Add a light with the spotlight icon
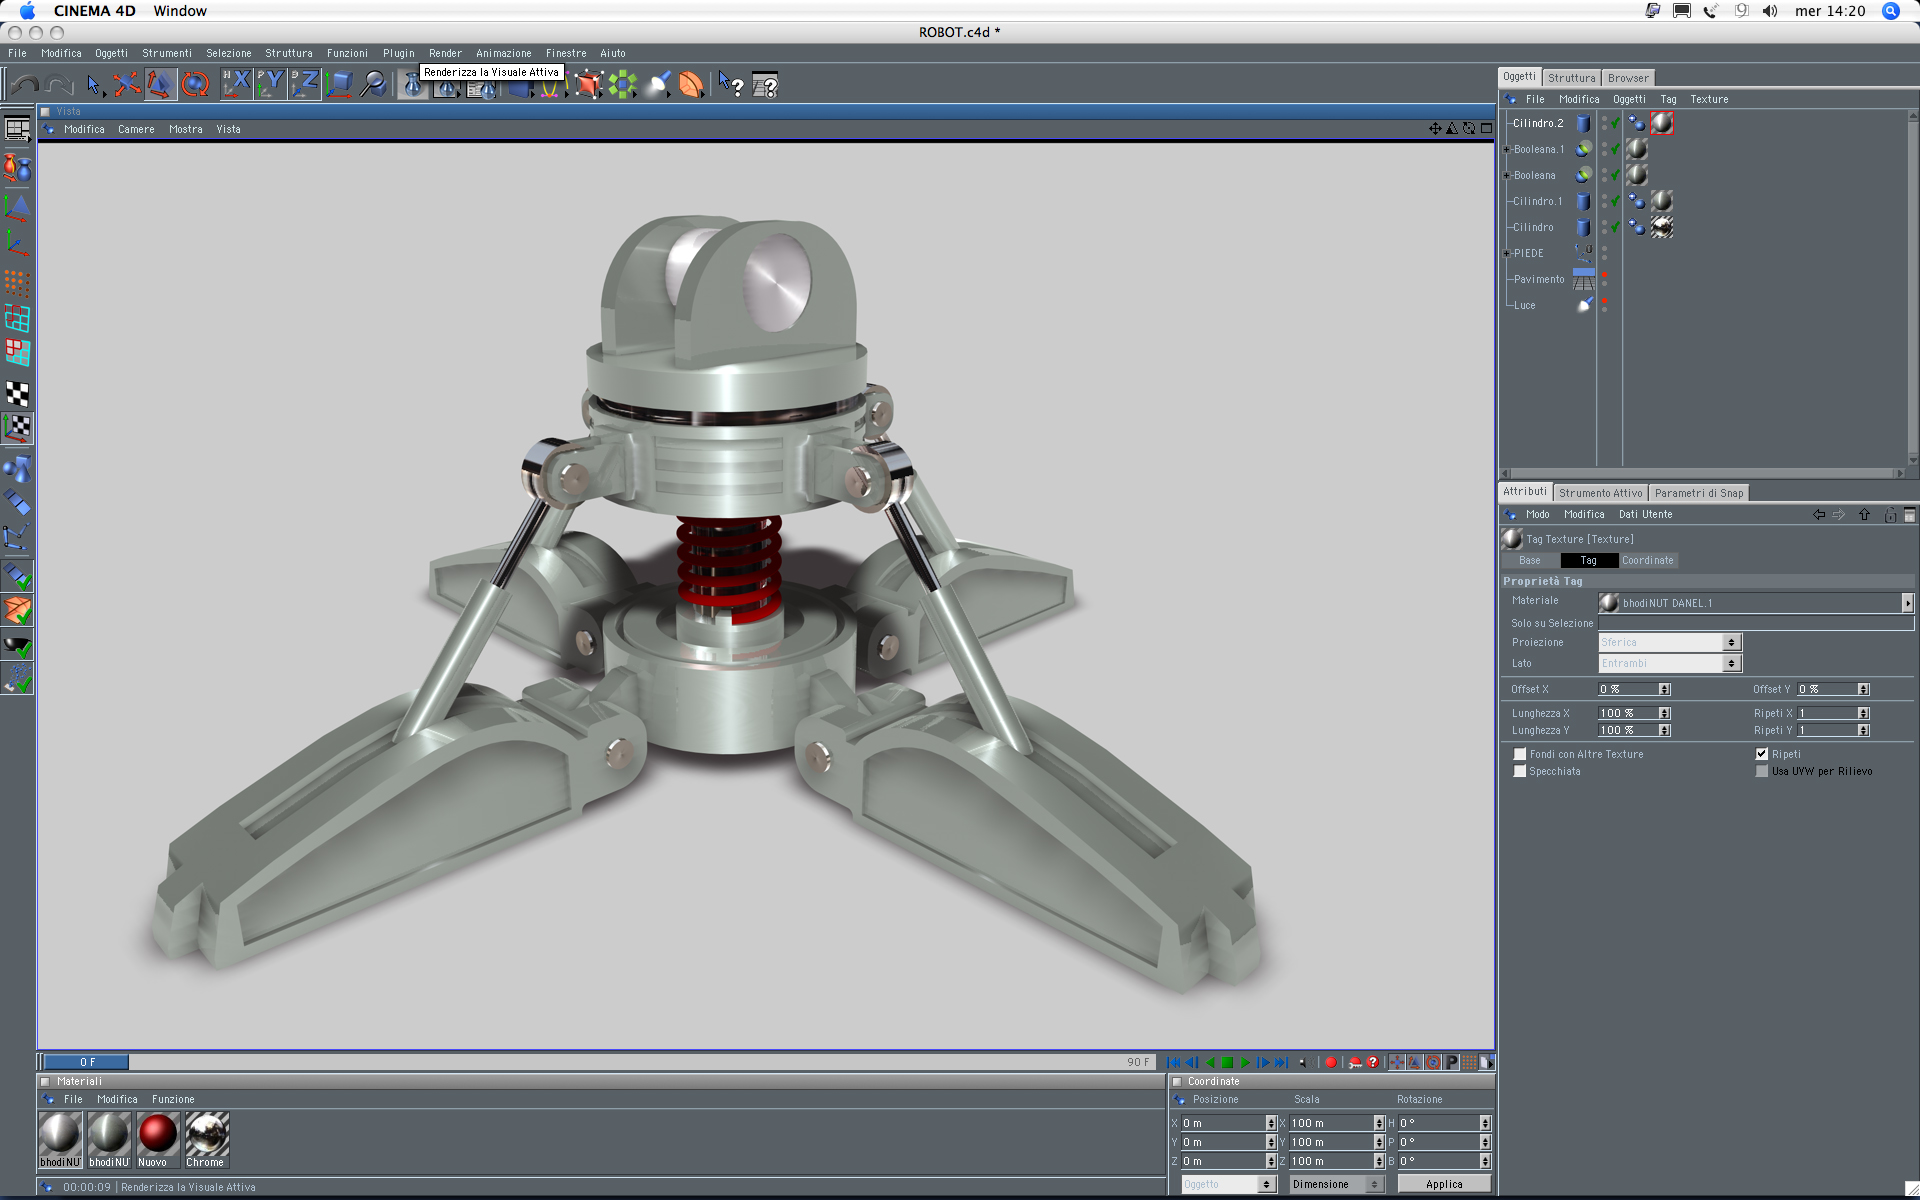1920x1200 pixels. [658, 85]
